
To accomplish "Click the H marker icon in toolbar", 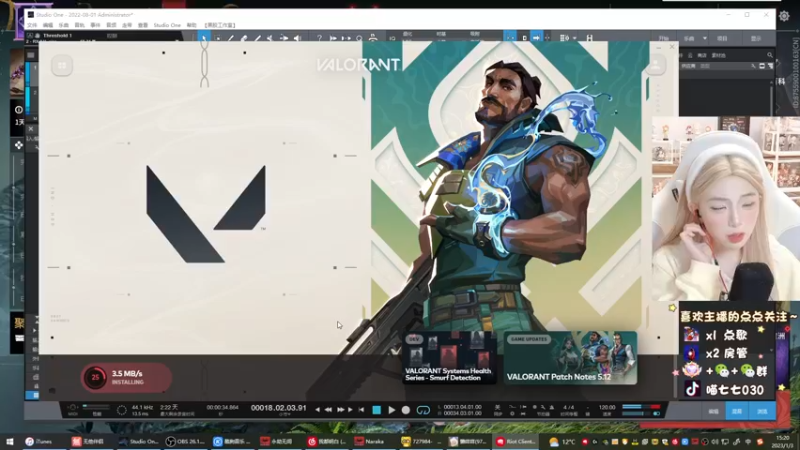I will 589,38.
